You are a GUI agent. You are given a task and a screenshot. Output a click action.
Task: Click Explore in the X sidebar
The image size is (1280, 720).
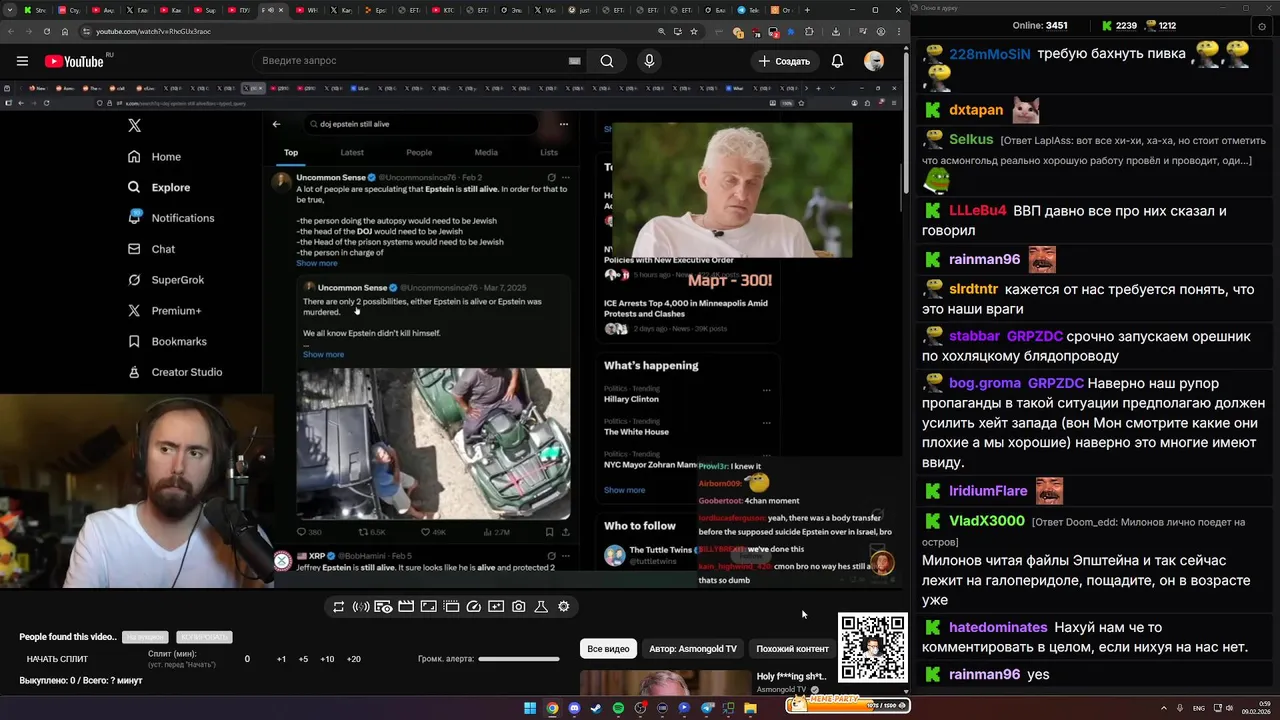(159, 187)
